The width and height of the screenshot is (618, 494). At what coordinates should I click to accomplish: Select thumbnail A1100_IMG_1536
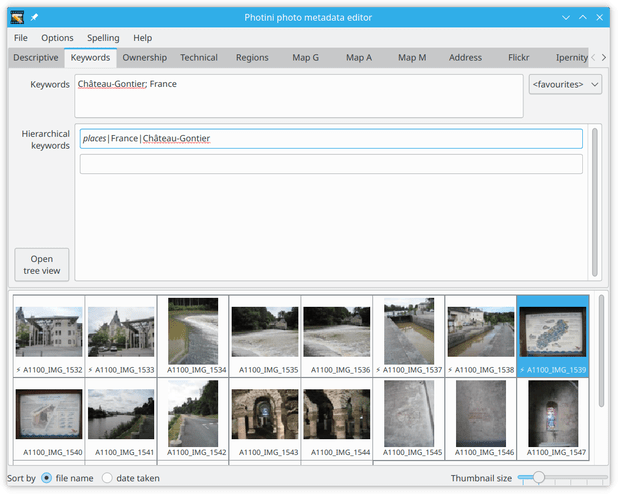click(337, 336)
